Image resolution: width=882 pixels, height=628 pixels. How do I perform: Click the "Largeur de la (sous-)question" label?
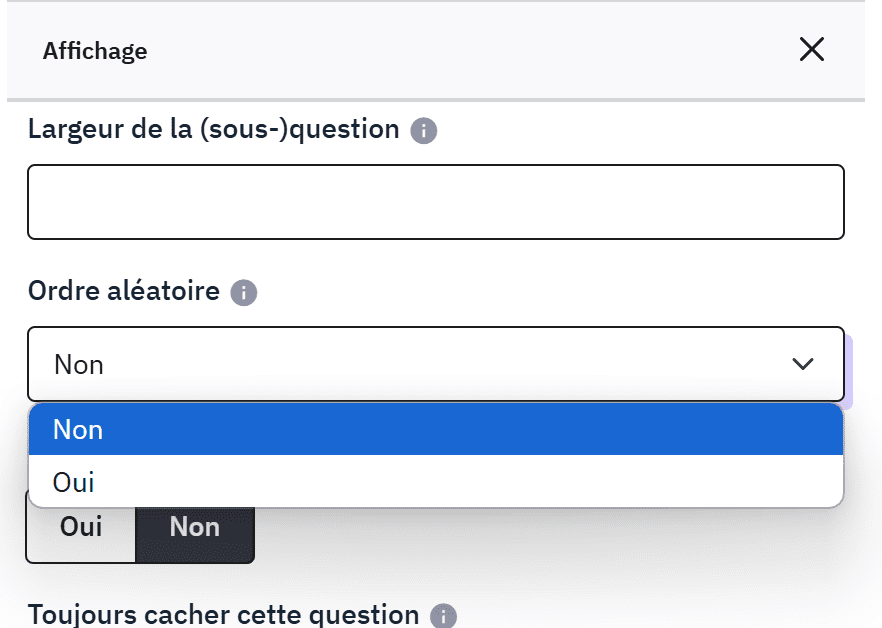pyautogui.click(x=214, y=129)
